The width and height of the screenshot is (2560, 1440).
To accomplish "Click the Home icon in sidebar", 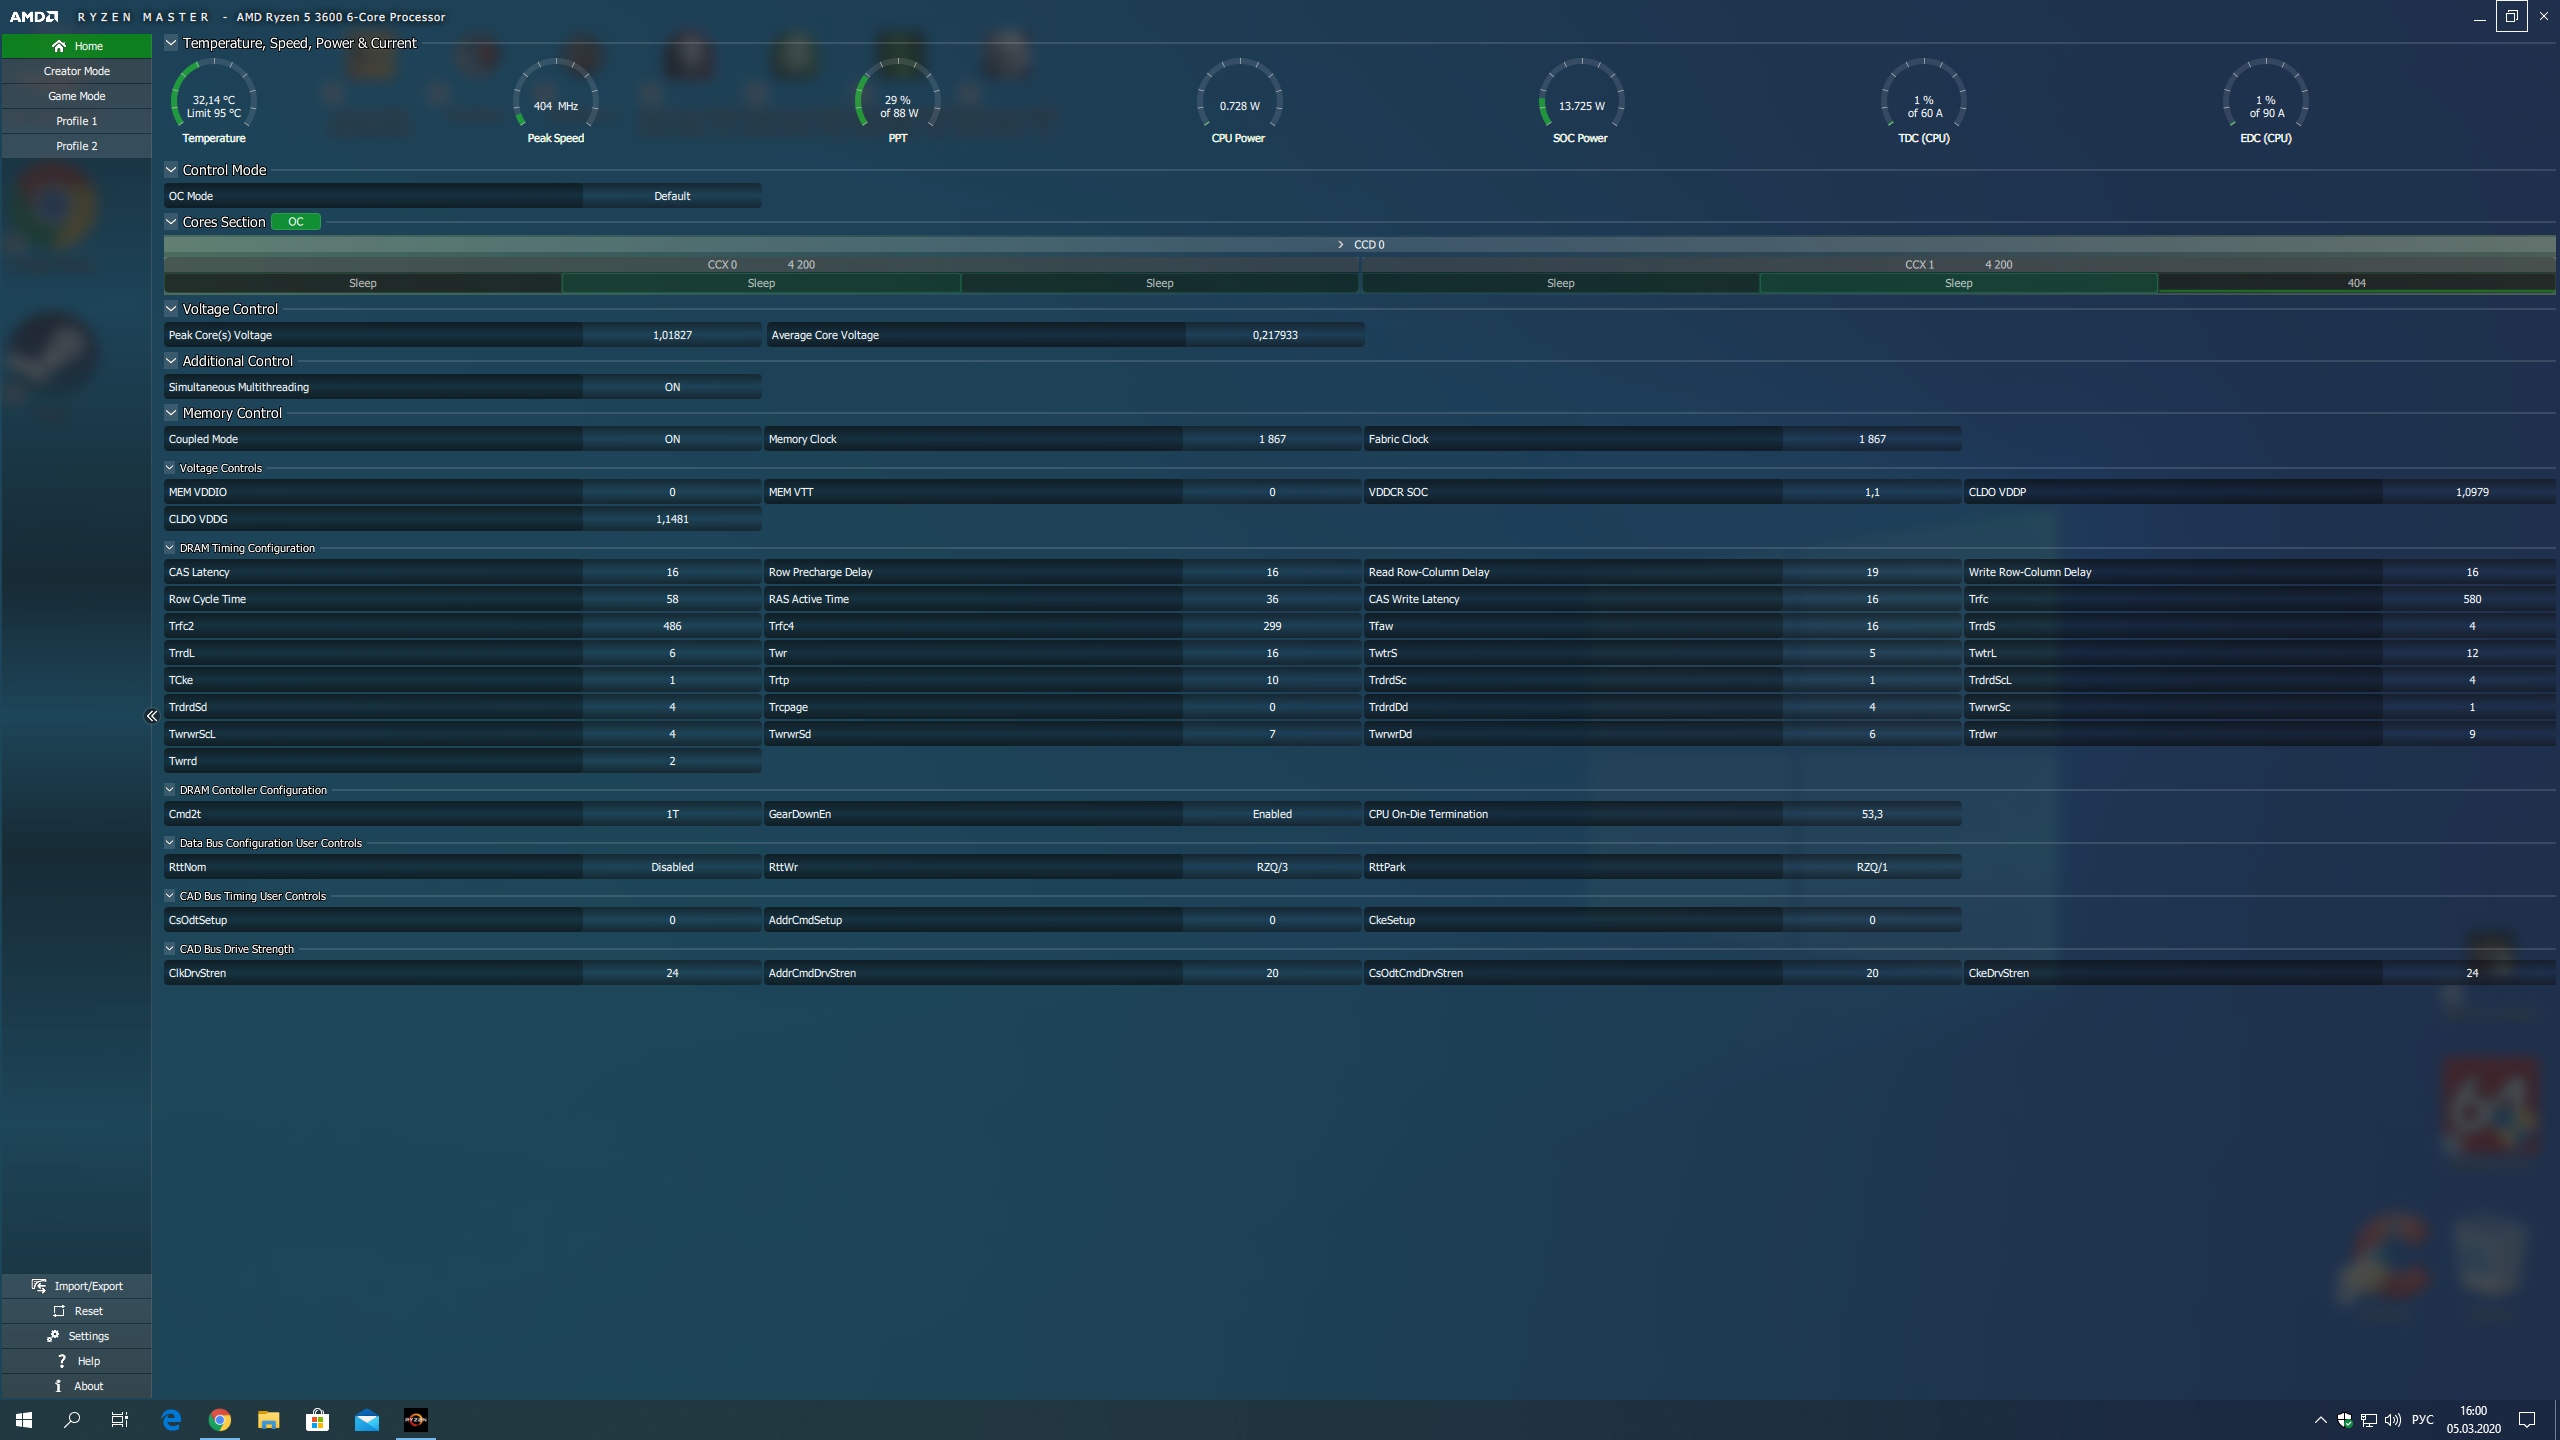I will 59,46.
